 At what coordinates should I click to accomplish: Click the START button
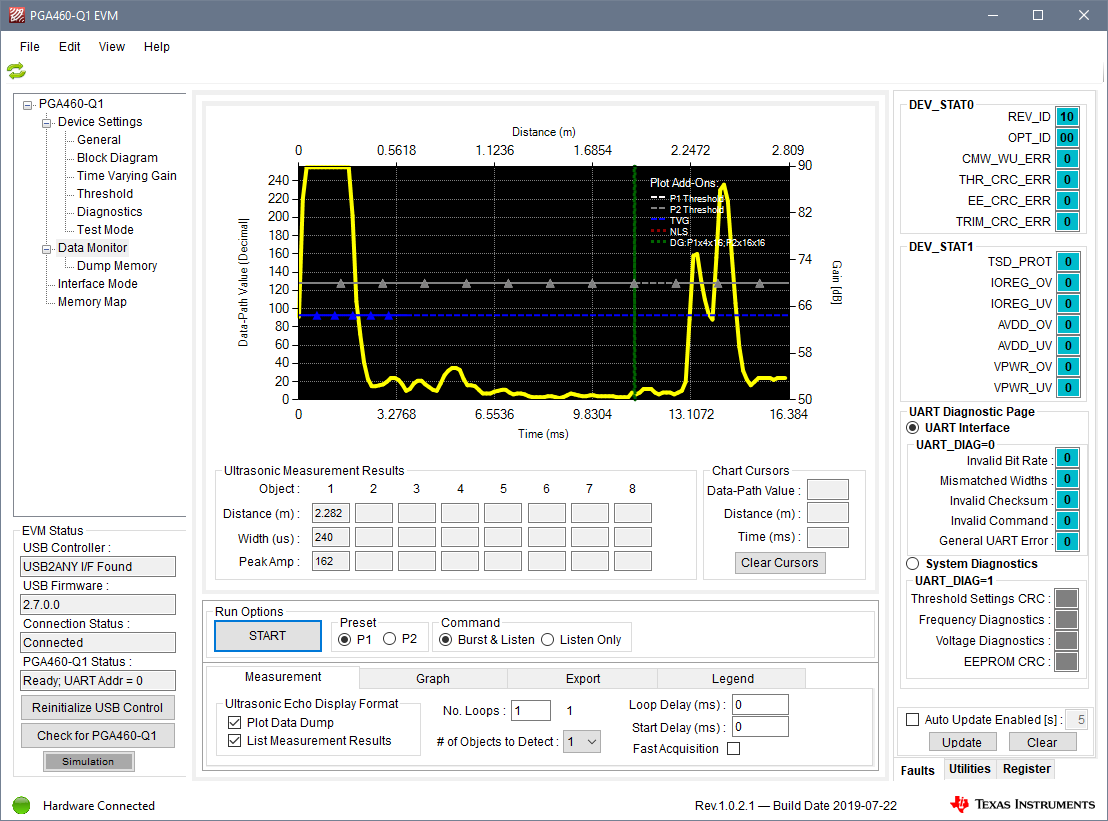(x=268, y=636)
